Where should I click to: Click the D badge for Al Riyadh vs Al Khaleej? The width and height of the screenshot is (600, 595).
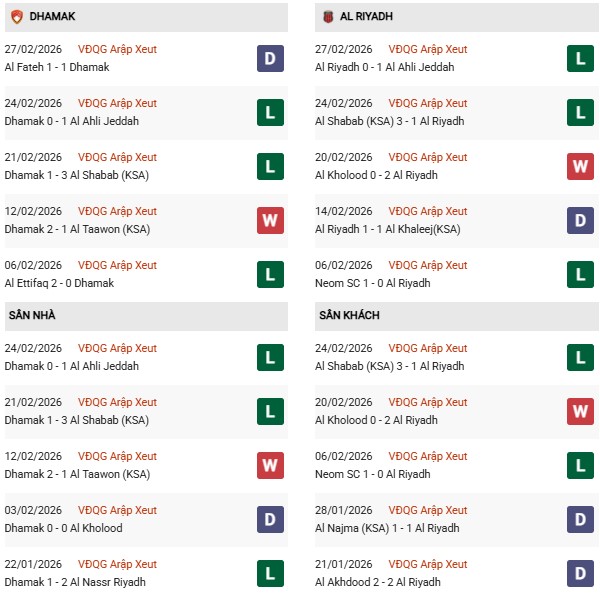pos(580,220)
